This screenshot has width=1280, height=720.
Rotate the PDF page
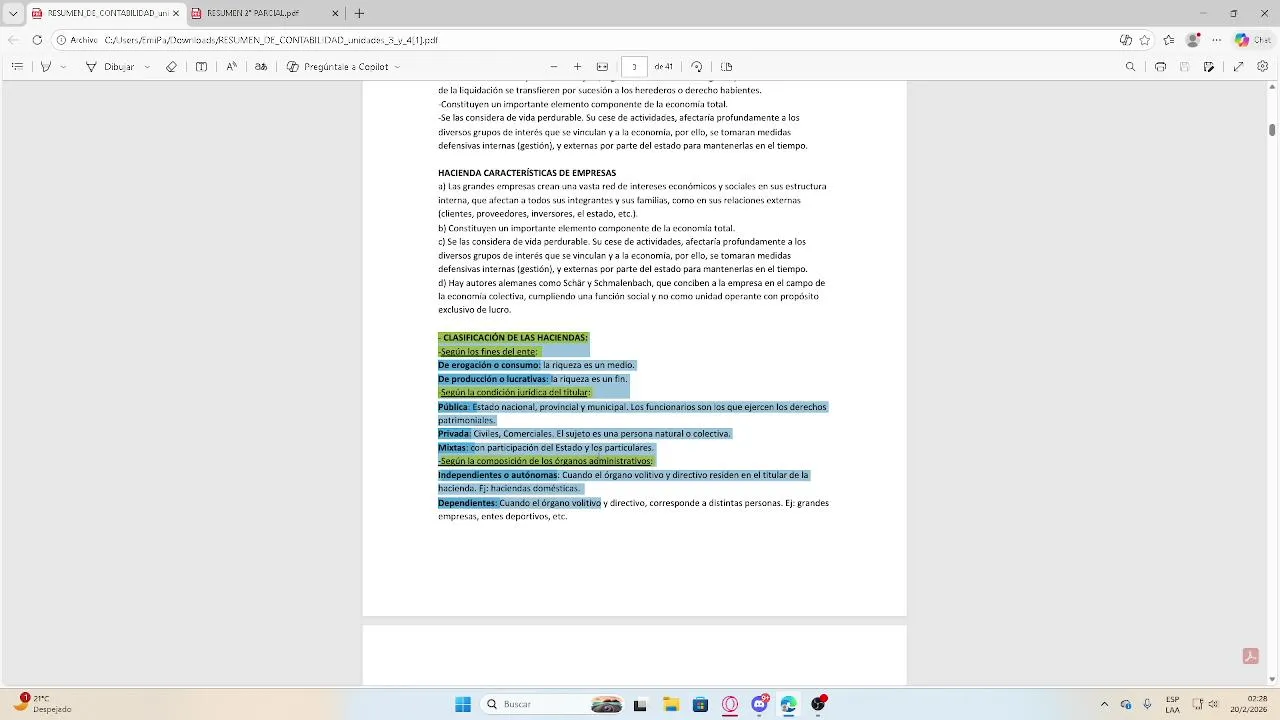[x=697, y=67]
